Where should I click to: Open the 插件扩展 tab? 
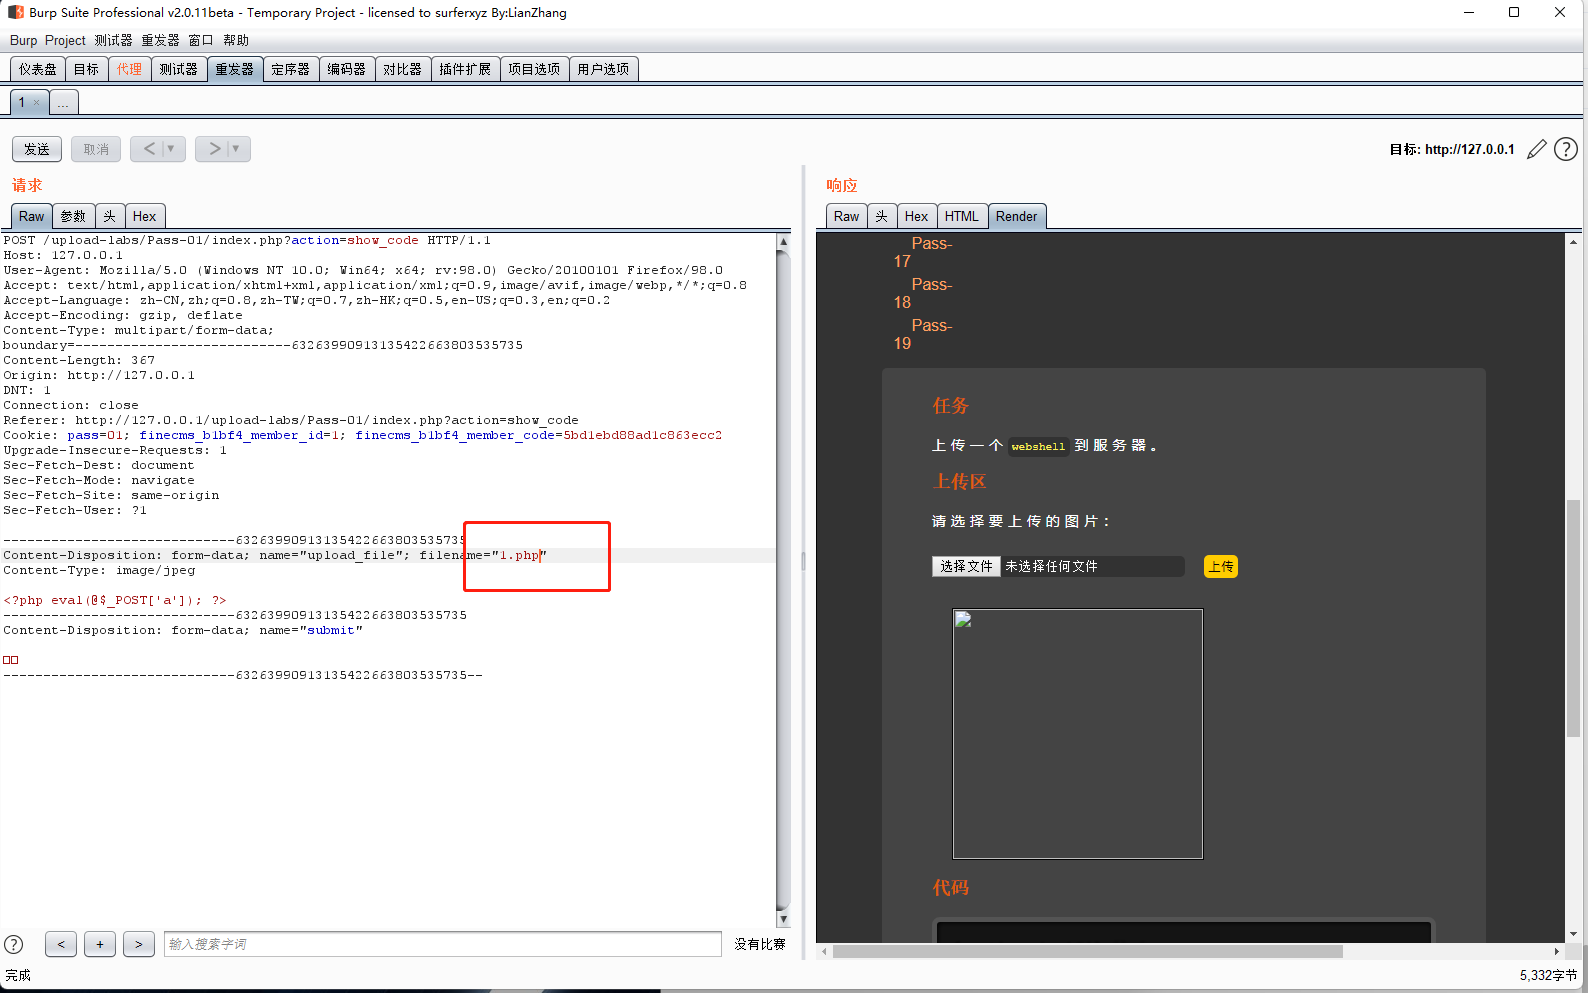[465, 69]
